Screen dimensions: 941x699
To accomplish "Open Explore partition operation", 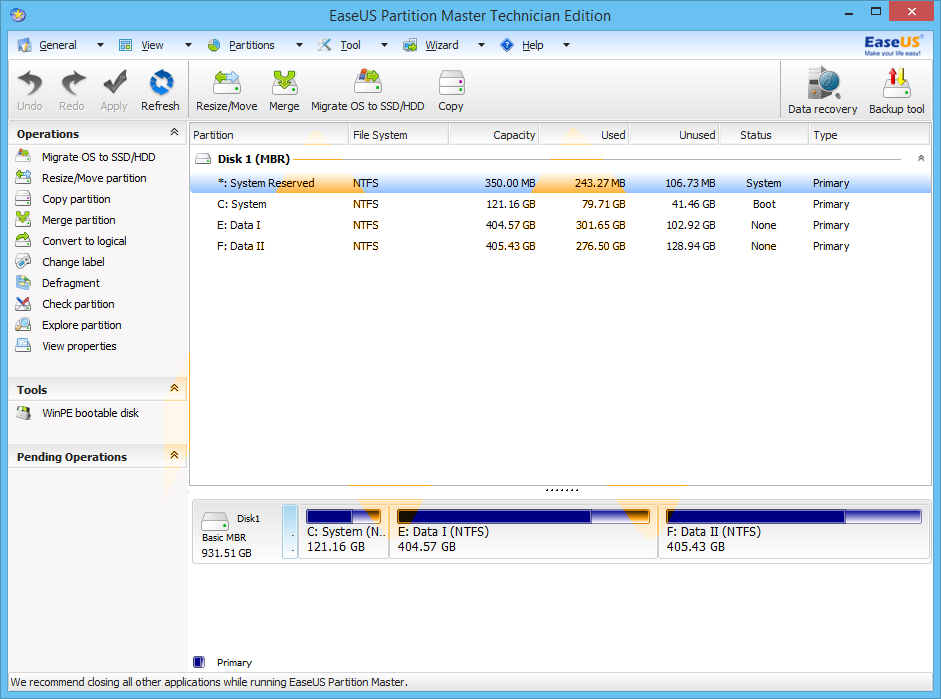I will [x=81, y=325].
